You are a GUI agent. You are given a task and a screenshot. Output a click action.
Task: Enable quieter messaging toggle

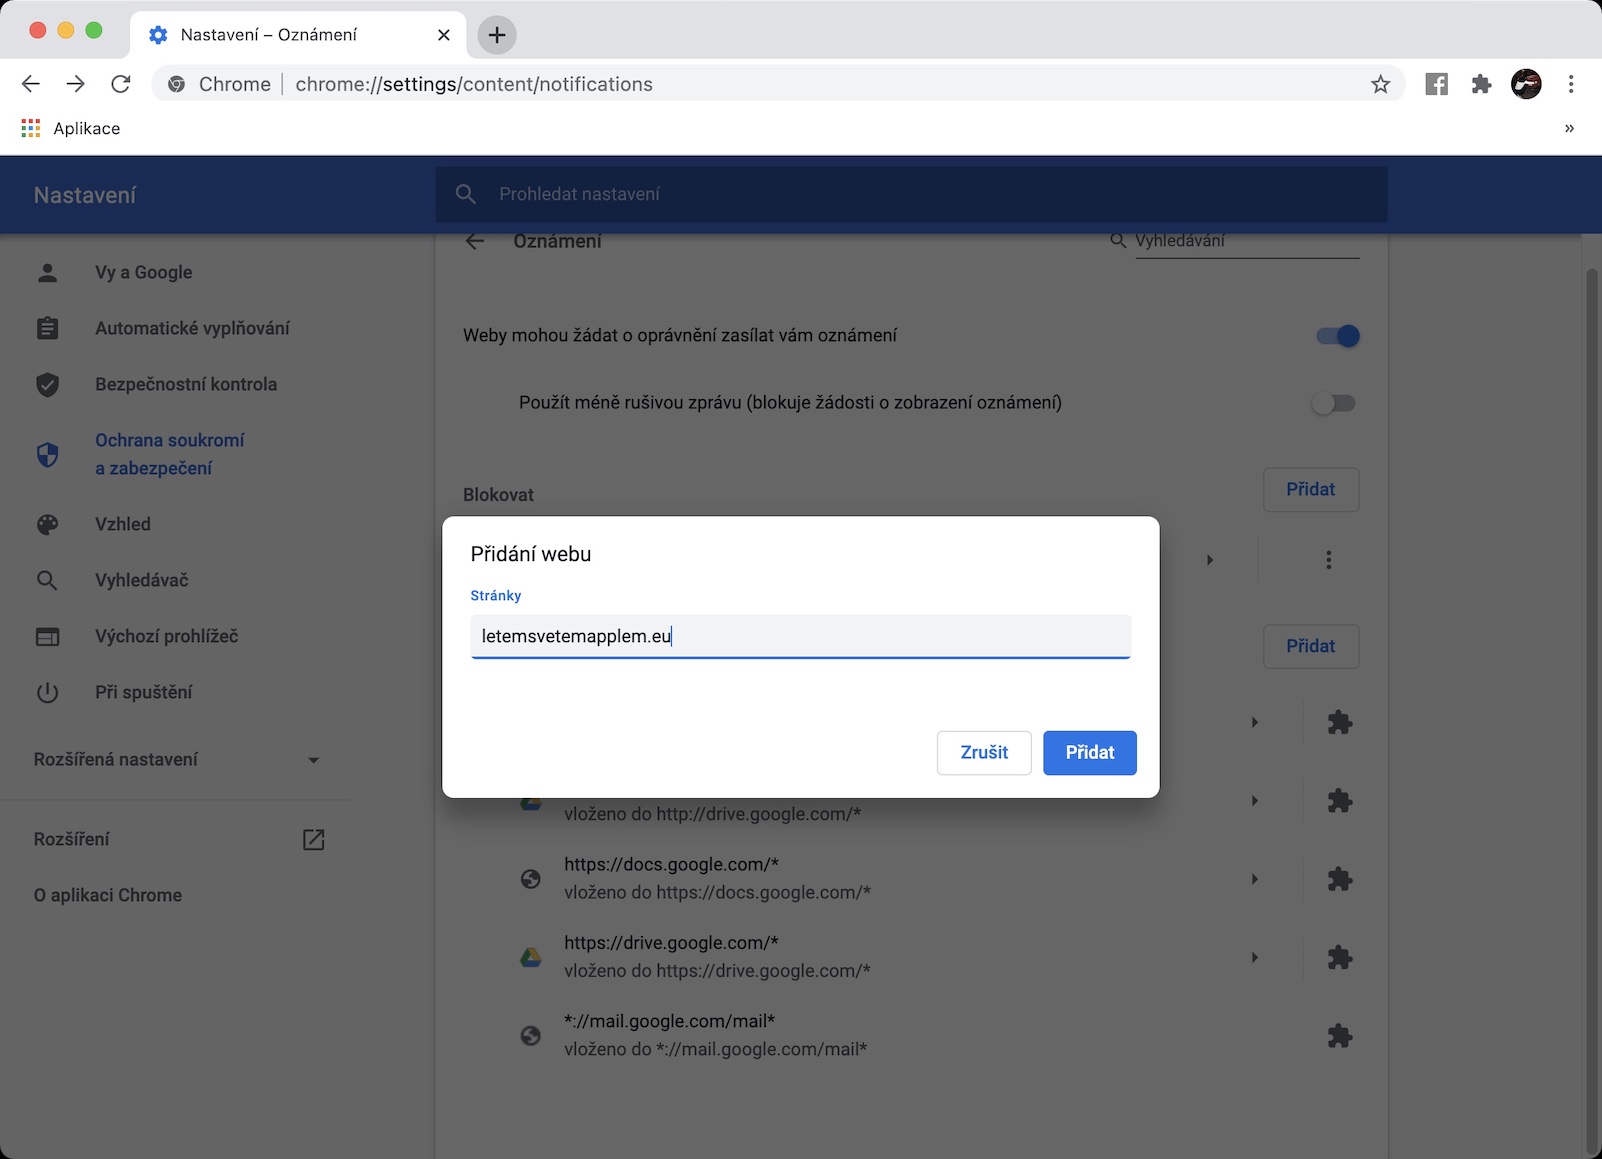click(x=1333, y=403)
